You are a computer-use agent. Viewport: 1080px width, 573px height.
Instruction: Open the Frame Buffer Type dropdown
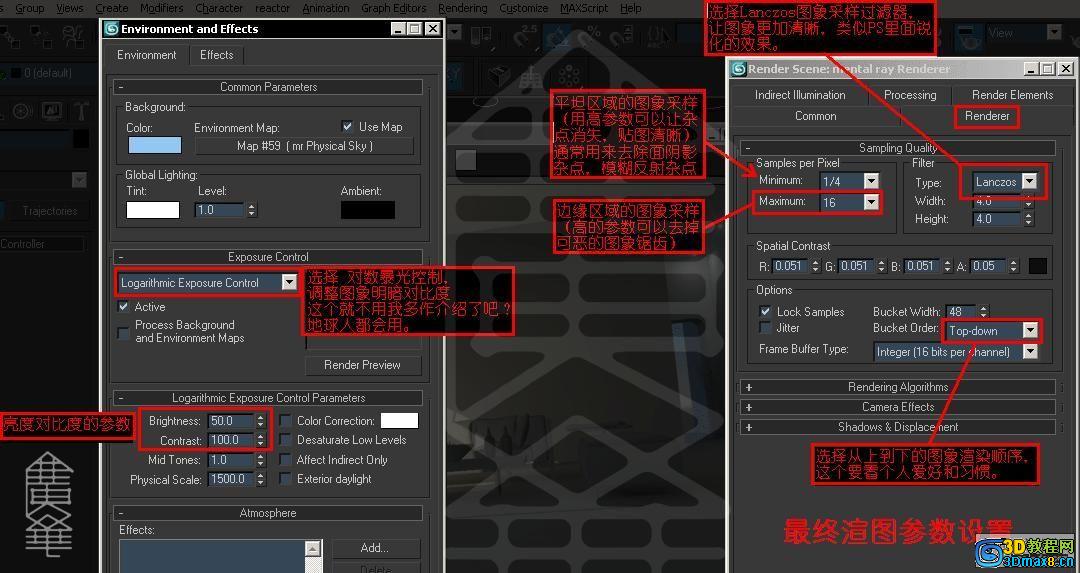1030,352
